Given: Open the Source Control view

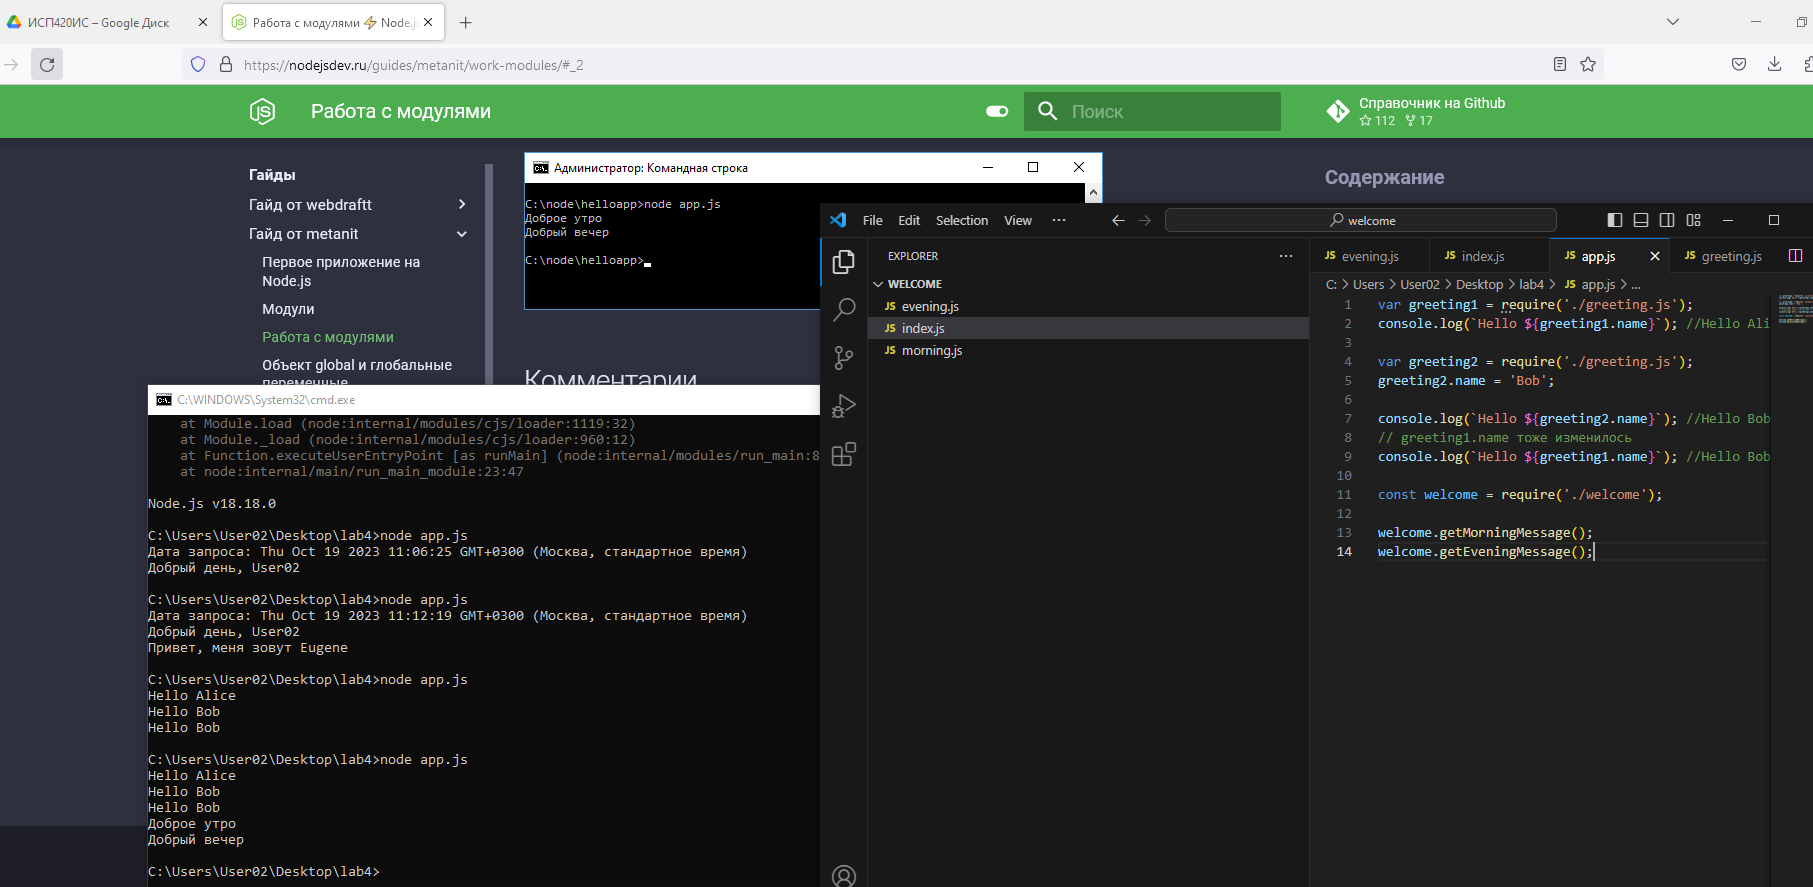Looking at the screenshot, I should pos(844,357).
